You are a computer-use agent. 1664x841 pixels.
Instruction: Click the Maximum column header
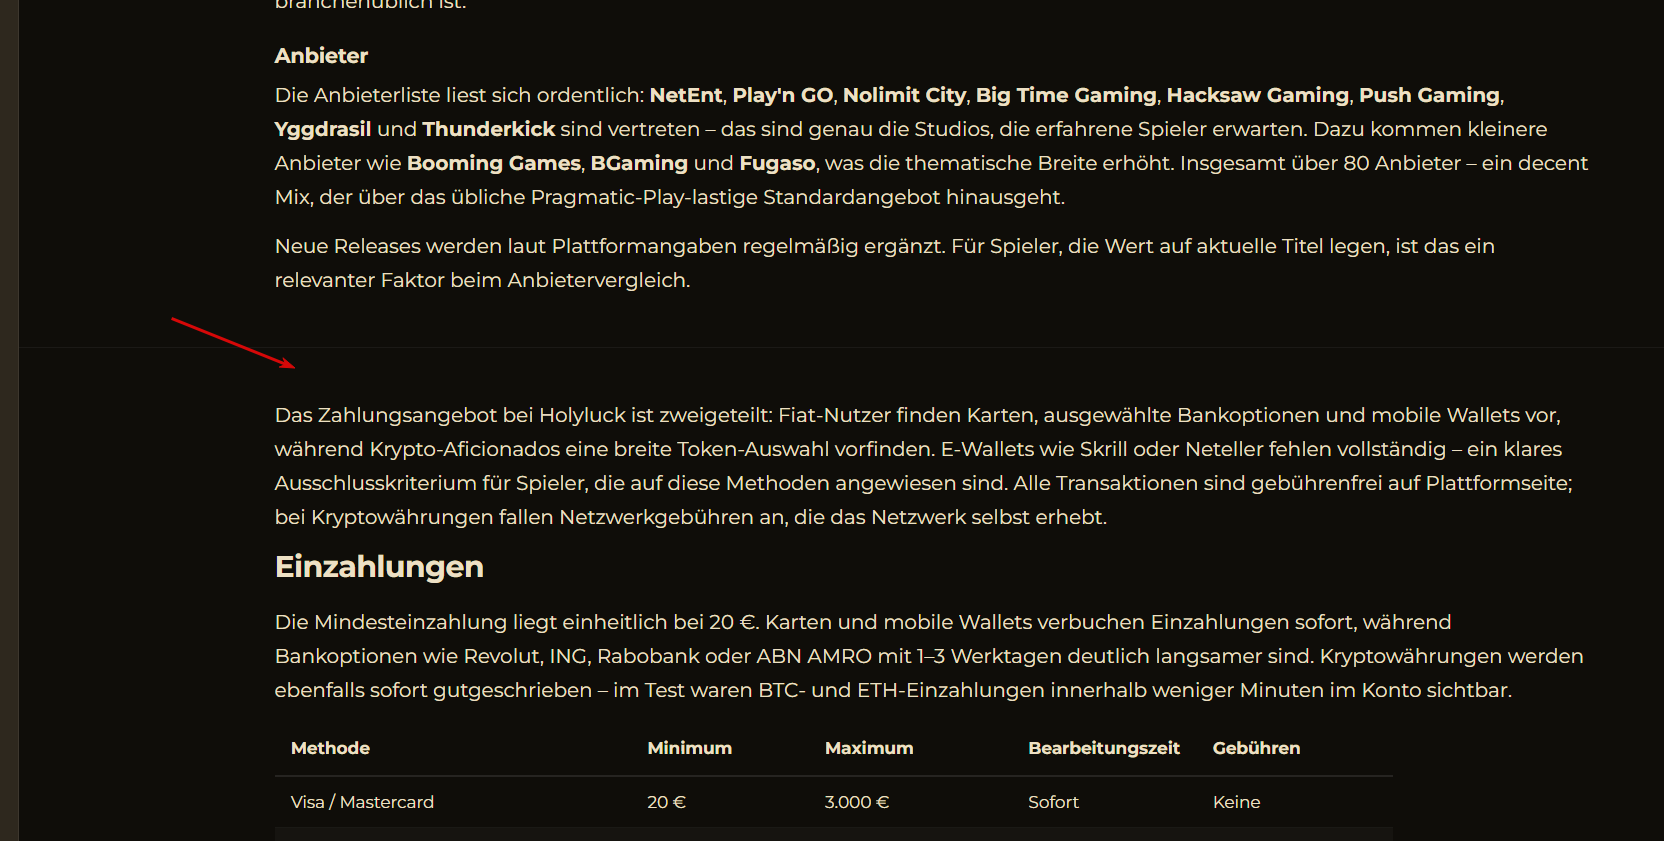click(x=869, y=748)
